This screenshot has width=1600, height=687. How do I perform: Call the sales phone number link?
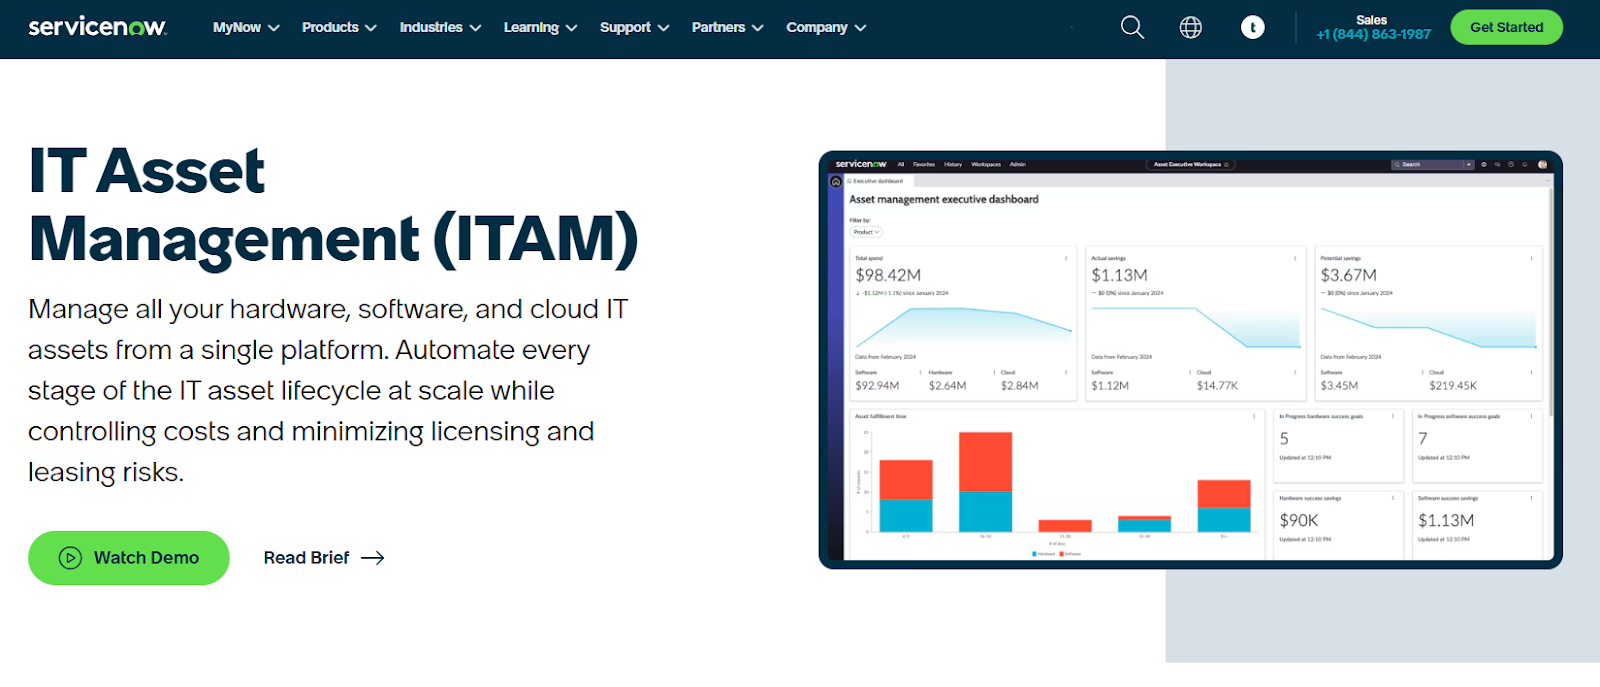pos(1373,34)
